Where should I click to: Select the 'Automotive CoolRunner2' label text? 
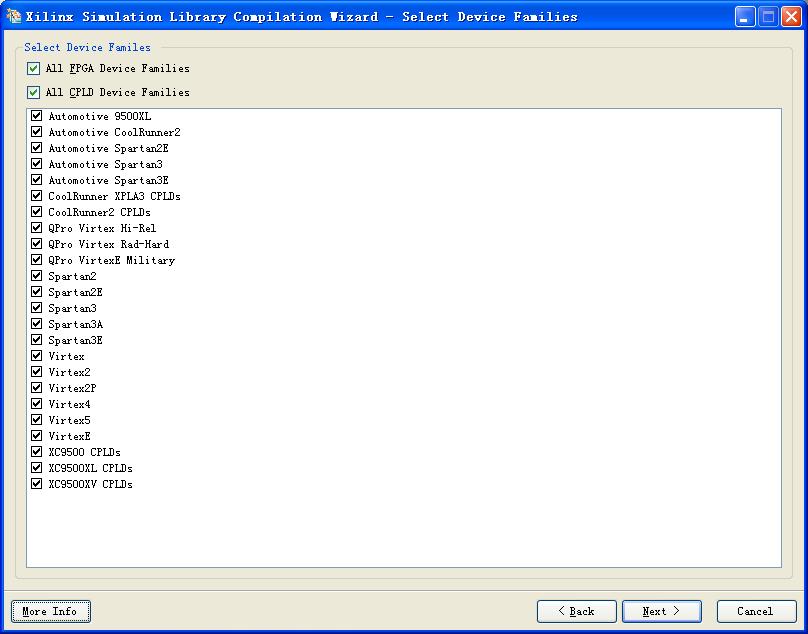[x=114, y=132]
